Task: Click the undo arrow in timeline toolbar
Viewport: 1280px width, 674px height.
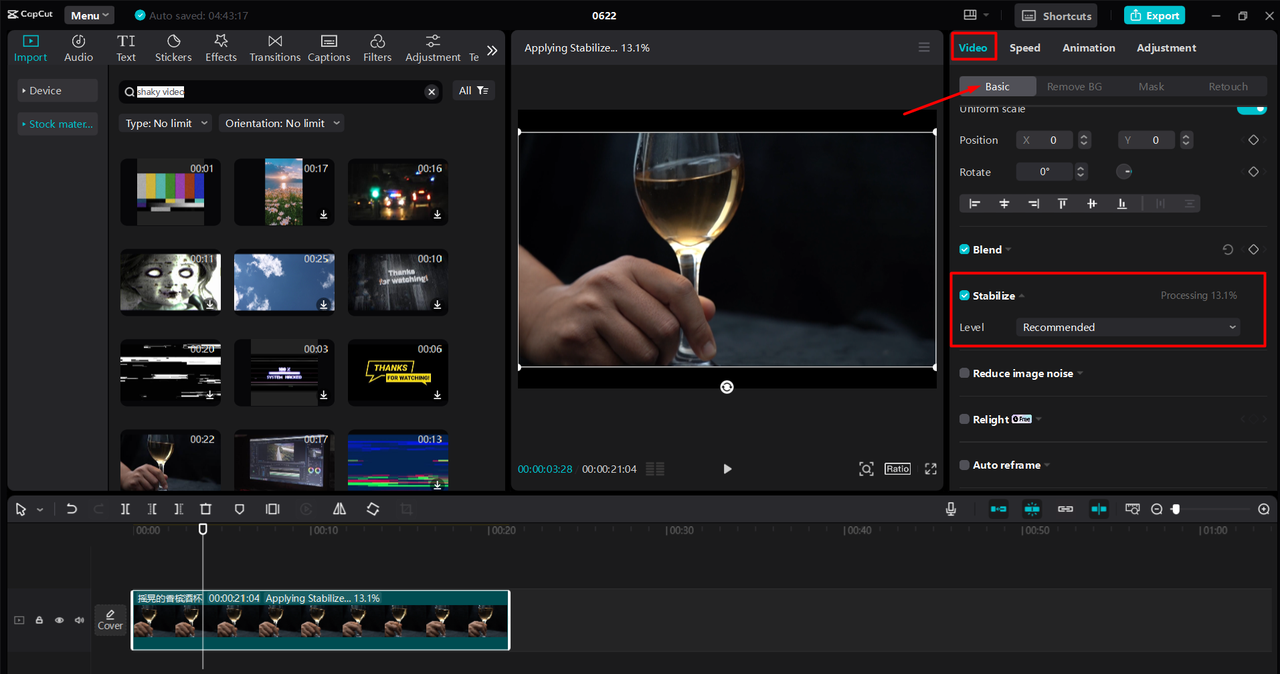Action: coord(72,509)
